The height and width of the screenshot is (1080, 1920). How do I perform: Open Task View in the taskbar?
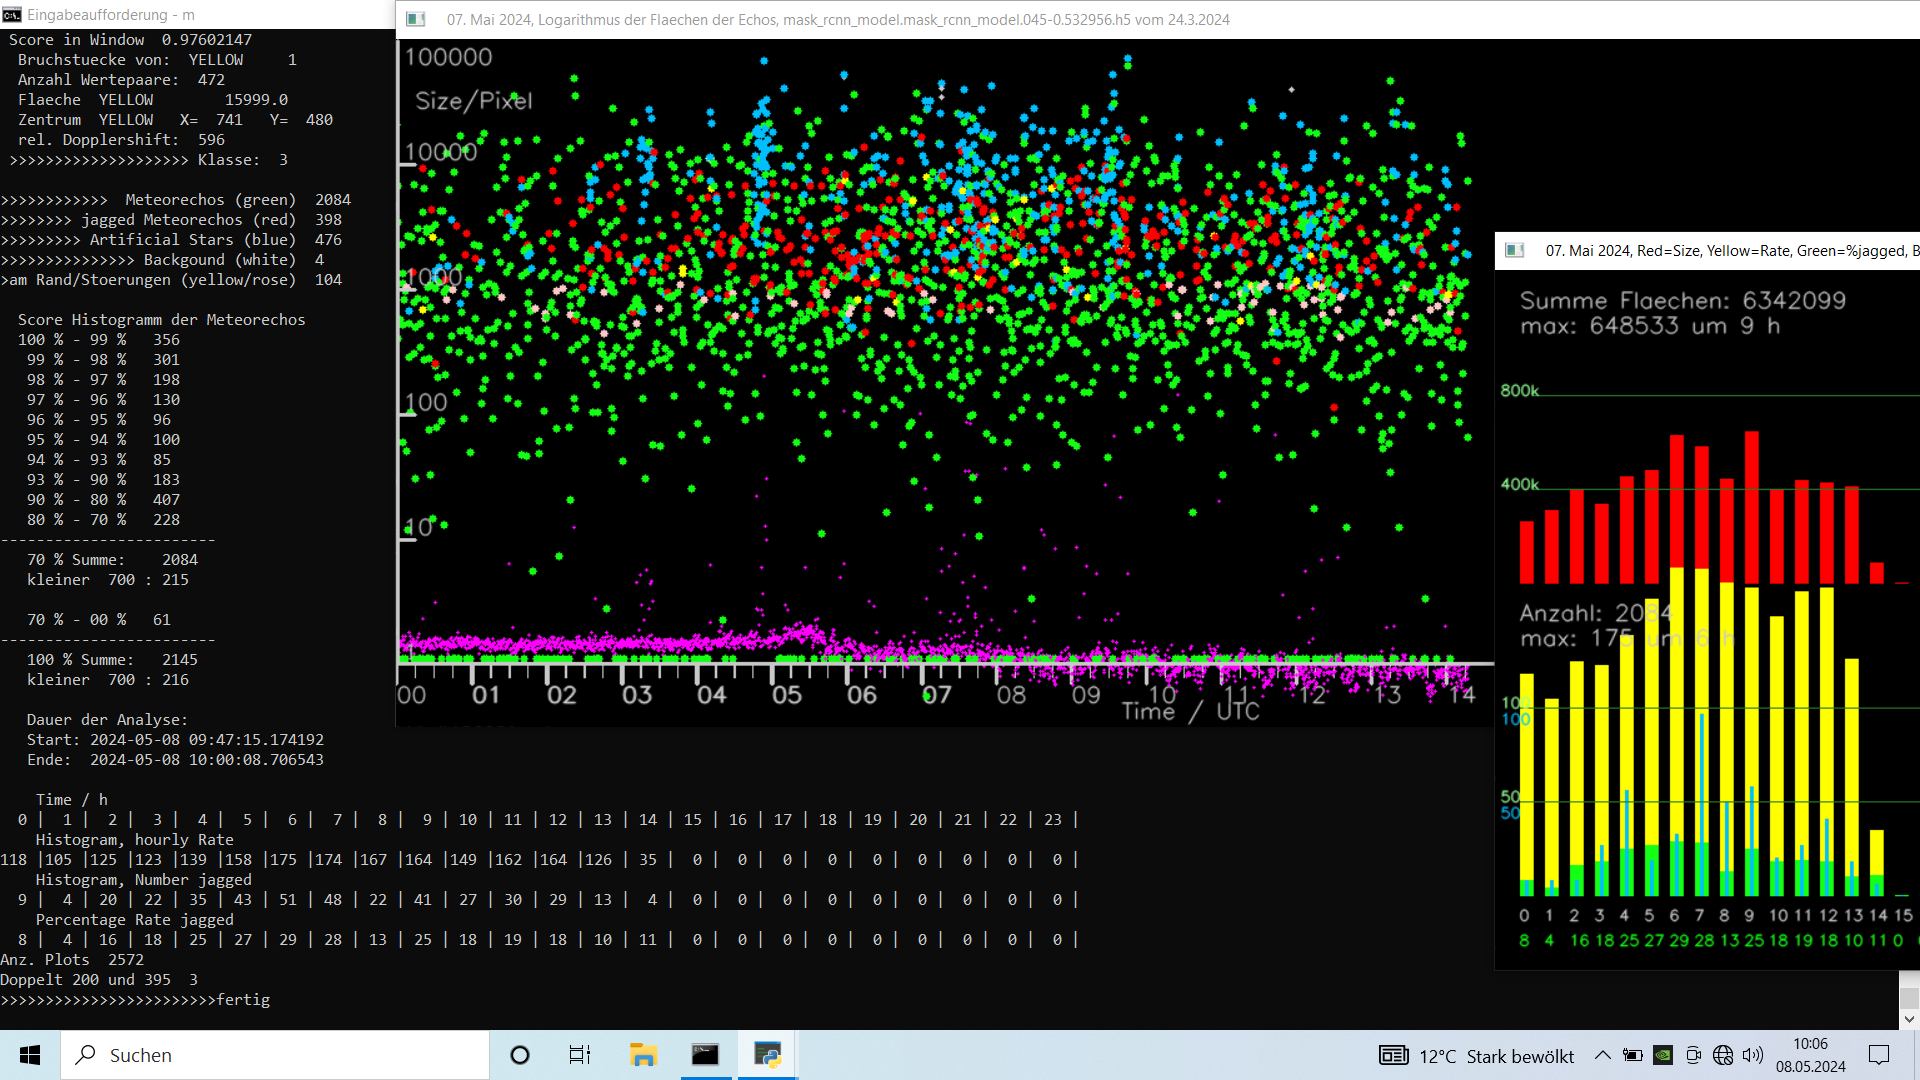[580, 1055]
